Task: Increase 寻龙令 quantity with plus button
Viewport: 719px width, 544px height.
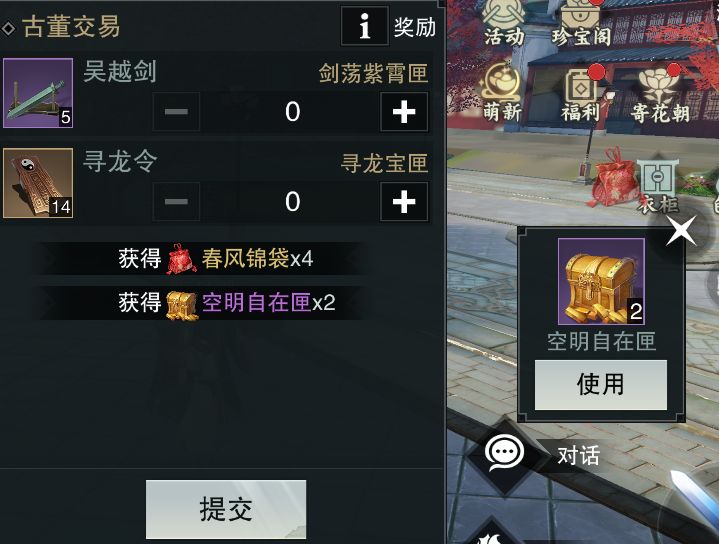Action: 404,202
